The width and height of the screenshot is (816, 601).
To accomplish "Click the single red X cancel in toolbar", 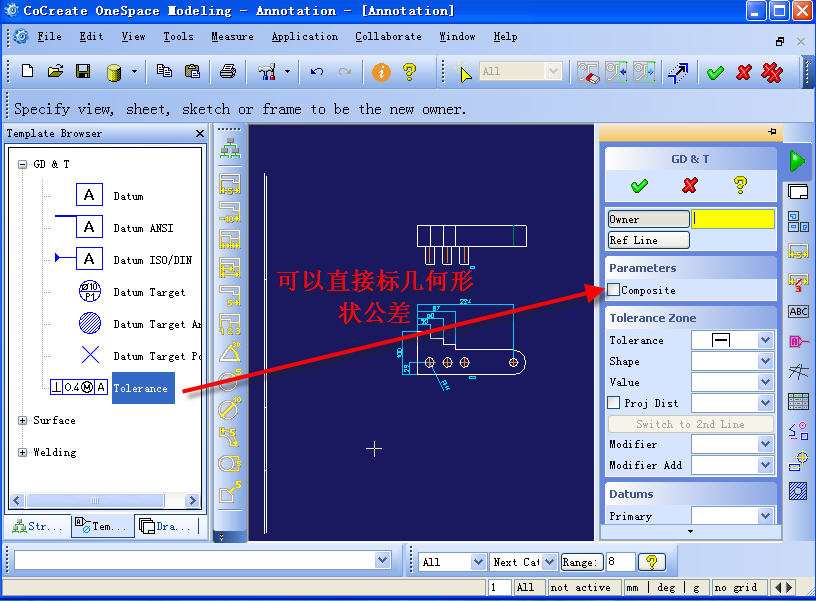I will click(x=744, y=72).
